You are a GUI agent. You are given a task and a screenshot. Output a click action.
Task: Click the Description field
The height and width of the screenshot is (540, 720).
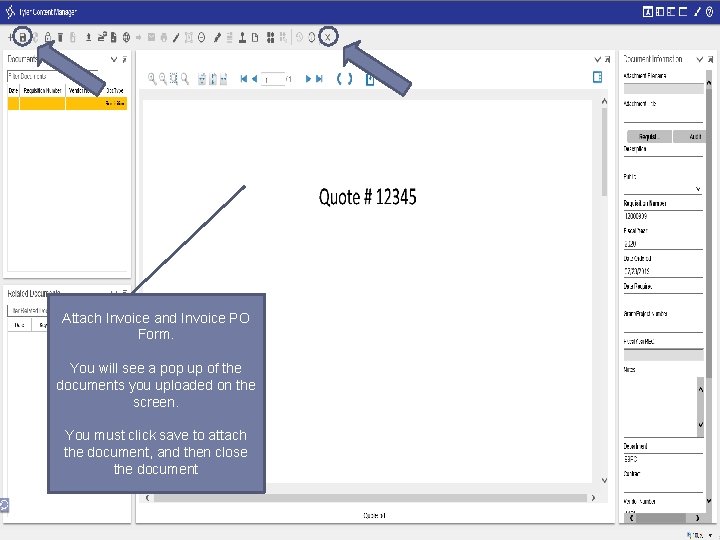click(x=663, y=162)
